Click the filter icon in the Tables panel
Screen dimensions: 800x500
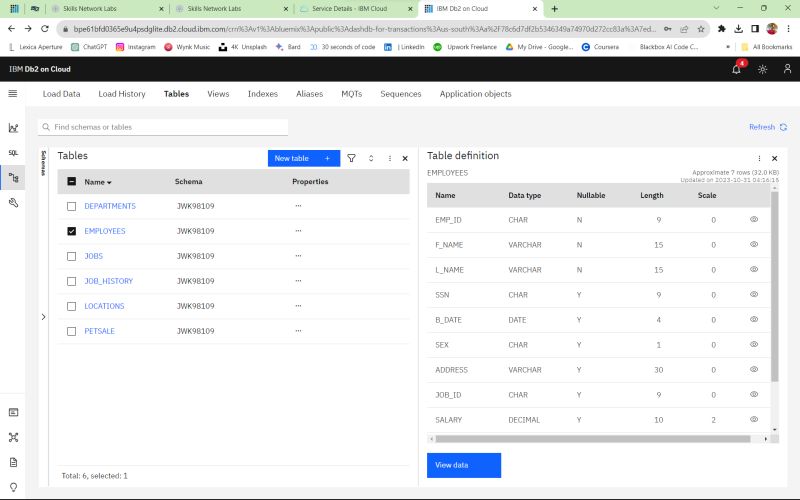tap(352, 158)
